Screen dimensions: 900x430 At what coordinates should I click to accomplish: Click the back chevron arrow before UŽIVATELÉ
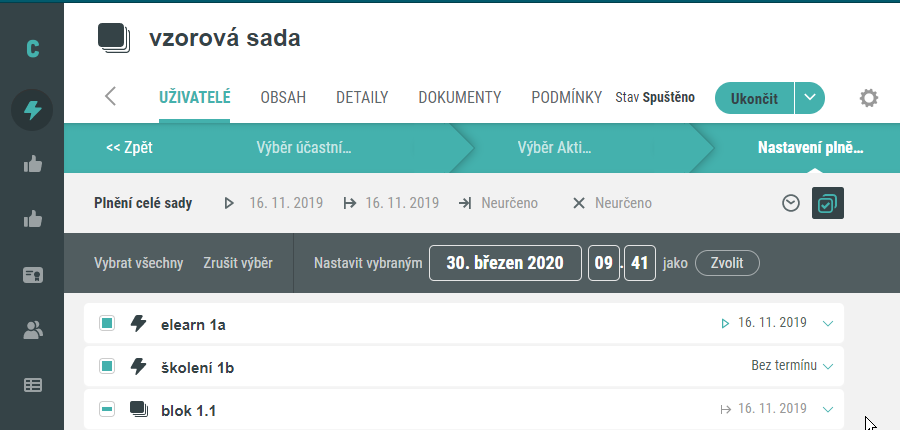[x=111, y=96]
